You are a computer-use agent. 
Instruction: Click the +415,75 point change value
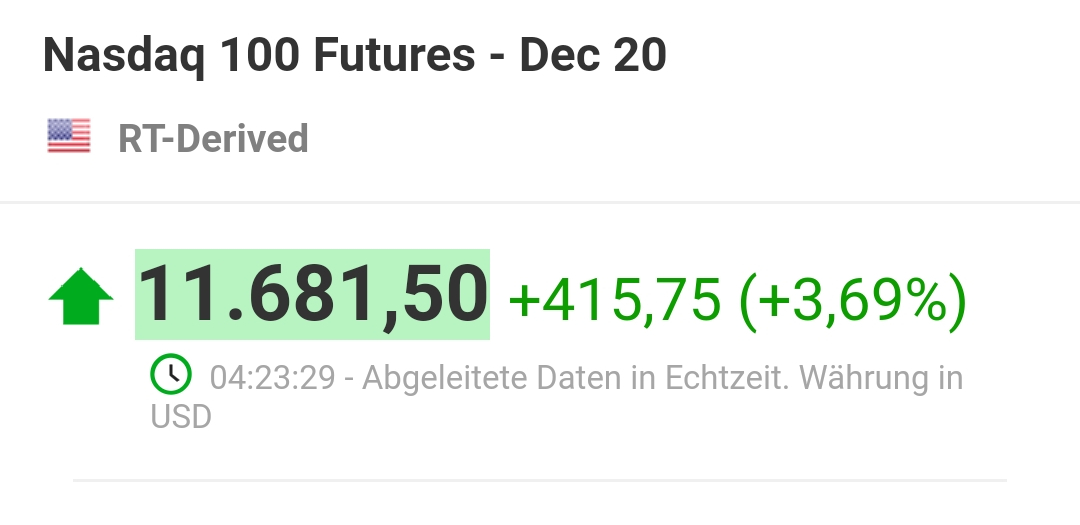tap(615, 298)
